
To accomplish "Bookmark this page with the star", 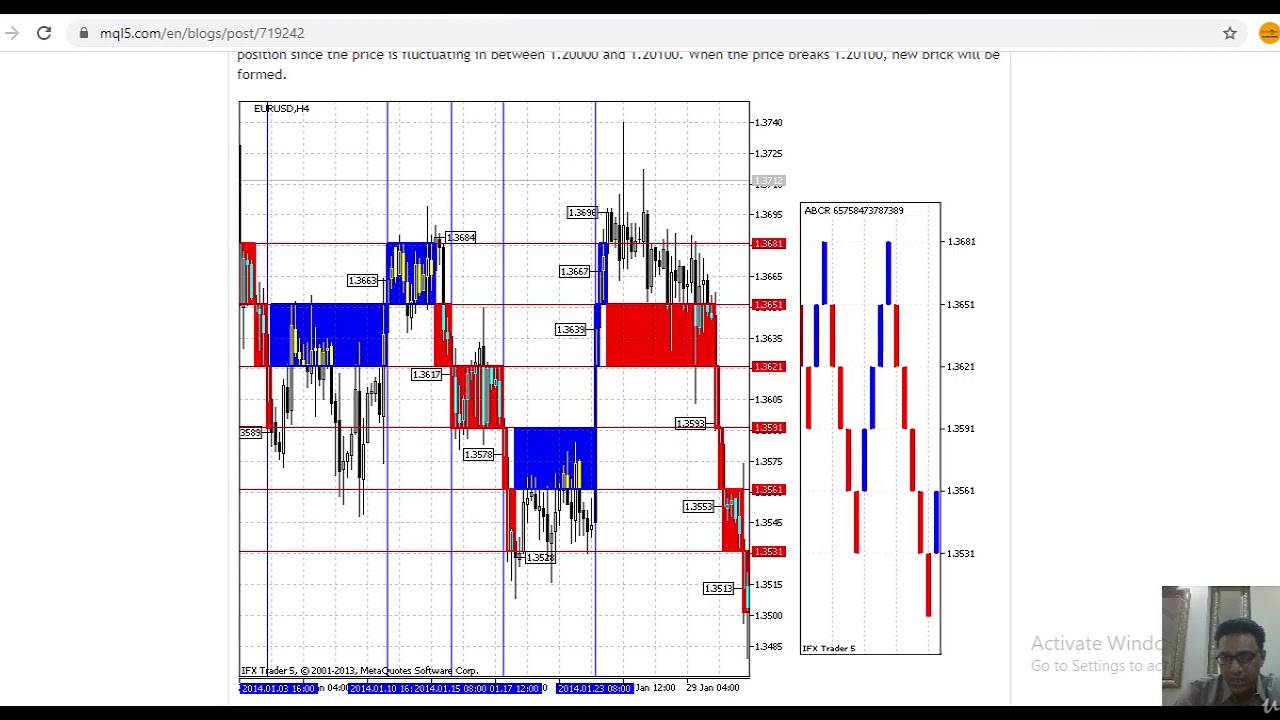I will (x=1230, y=33).
